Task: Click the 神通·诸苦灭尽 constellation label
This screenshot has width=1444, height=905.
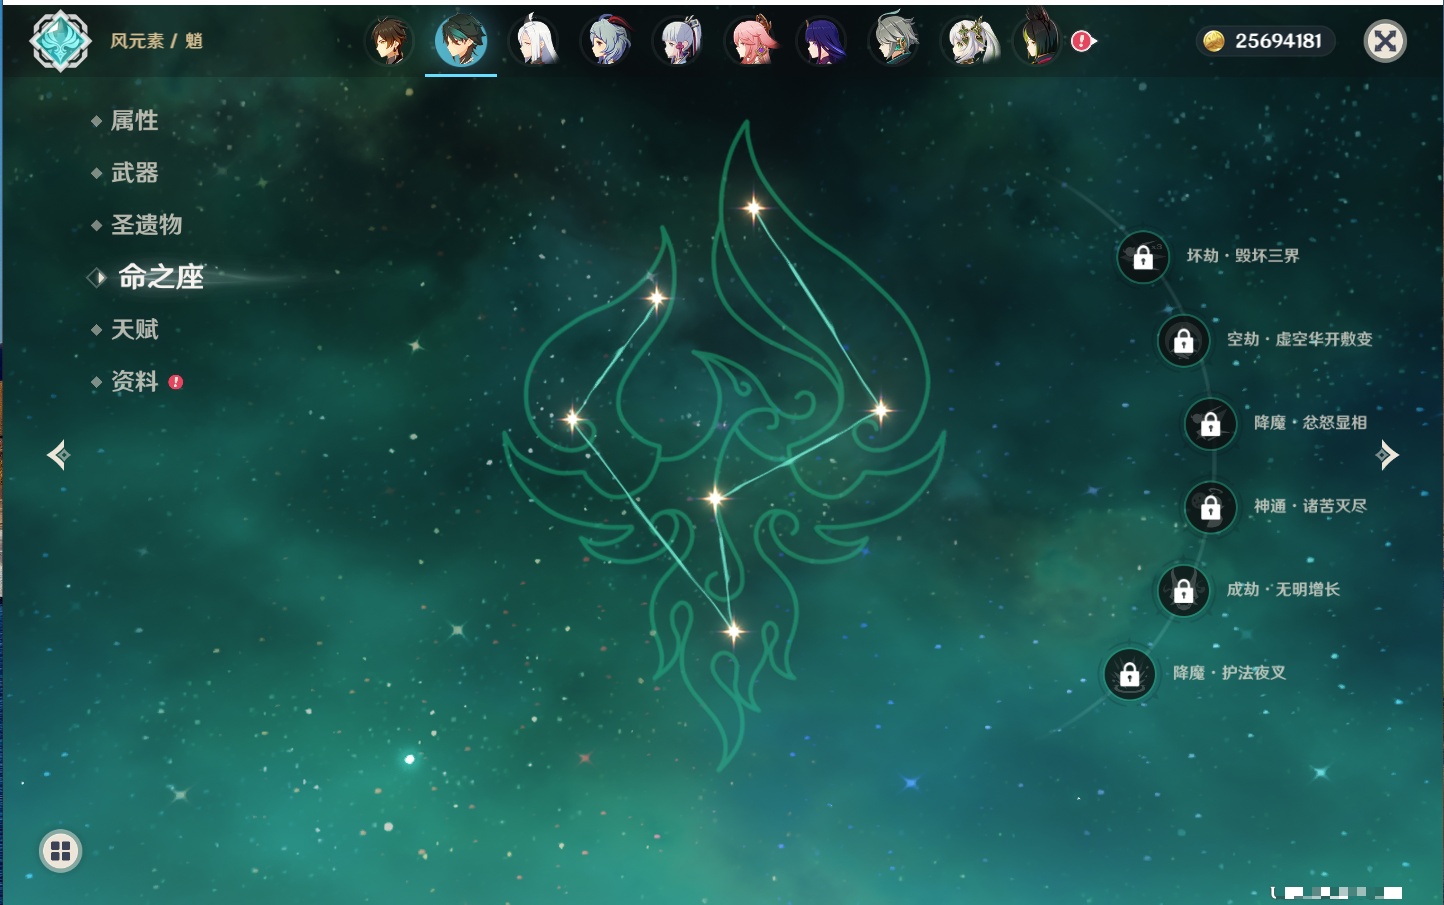Action: pos(1310,506)
